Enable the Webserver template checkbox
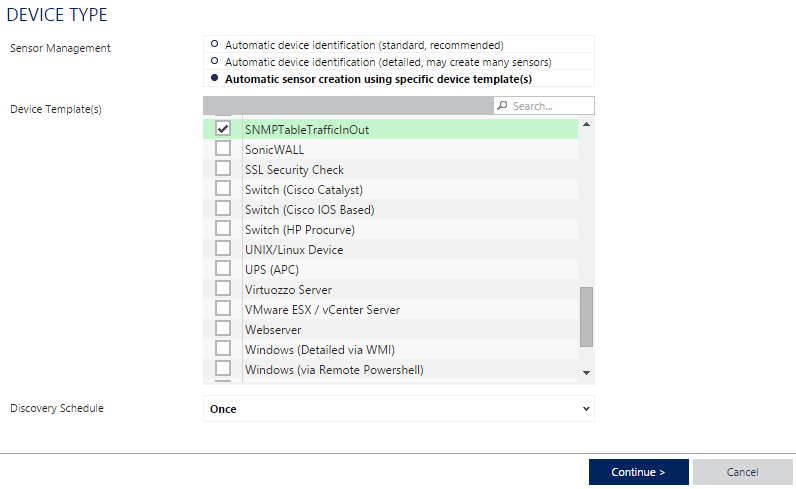 [222, 329]
